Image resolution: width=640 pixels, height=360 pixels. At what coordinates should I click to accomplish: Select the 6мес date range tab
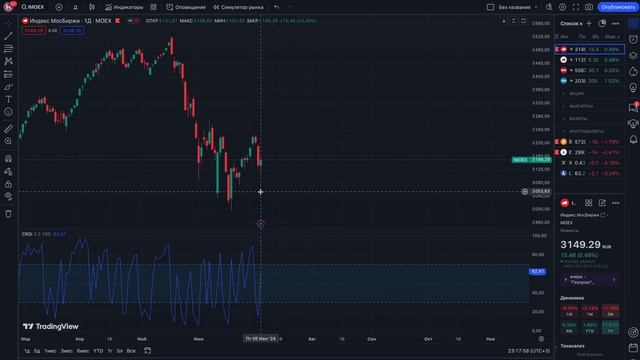coord(82,351)
